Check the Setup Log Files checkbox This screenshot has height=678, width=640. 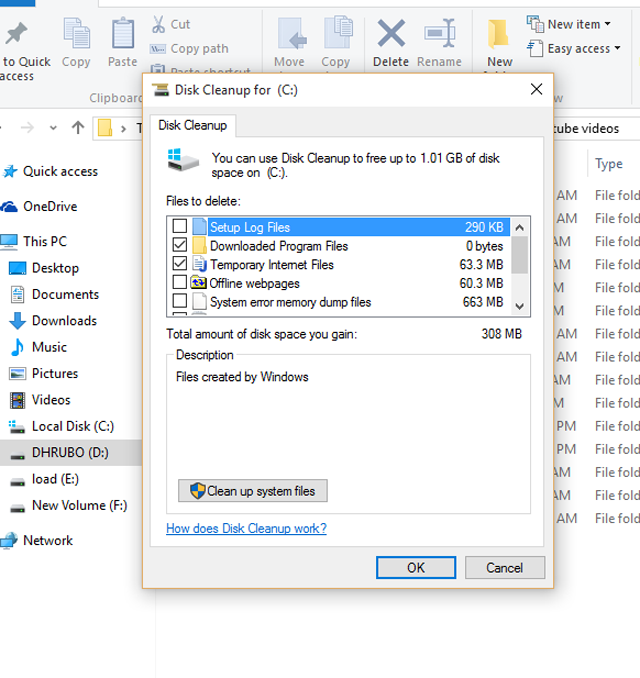(179, 226)
